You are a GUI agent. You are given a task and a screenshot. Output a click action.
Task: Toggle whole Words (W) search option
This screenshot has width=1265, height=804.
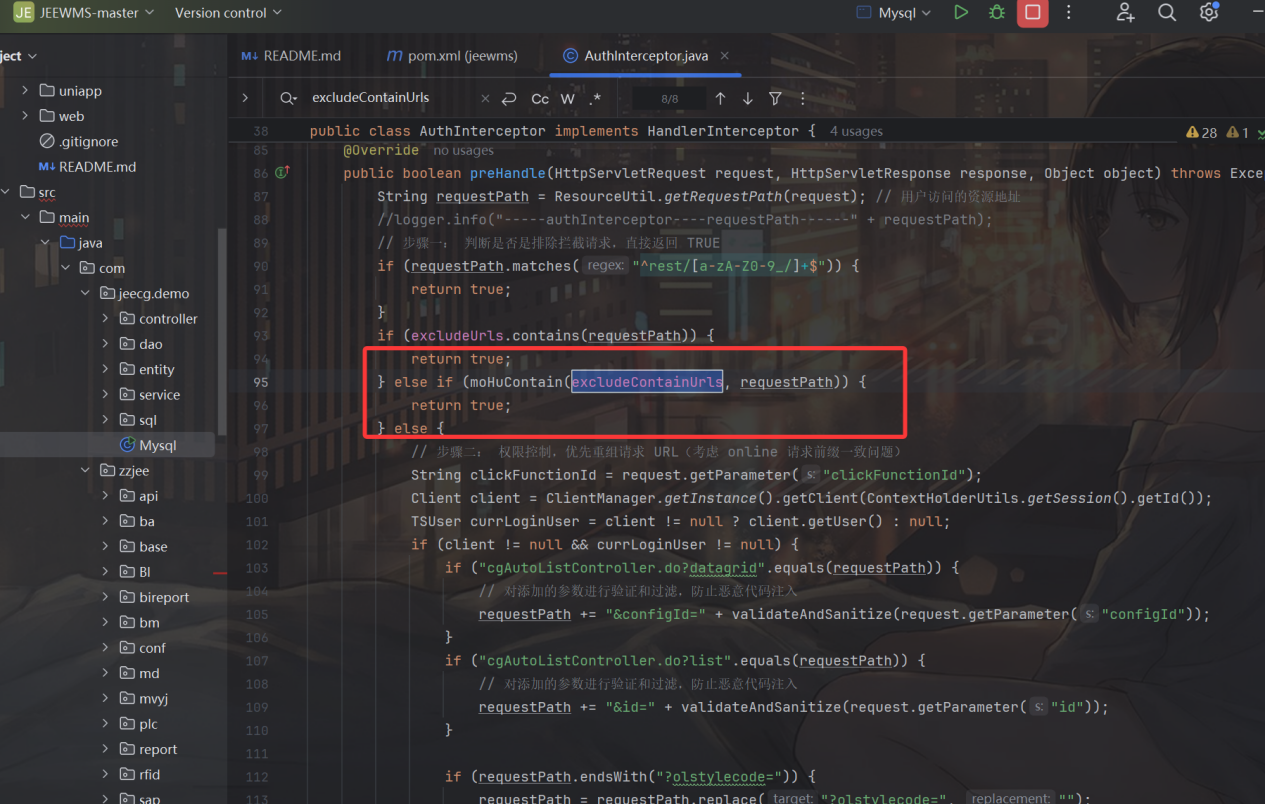(567, 98)
